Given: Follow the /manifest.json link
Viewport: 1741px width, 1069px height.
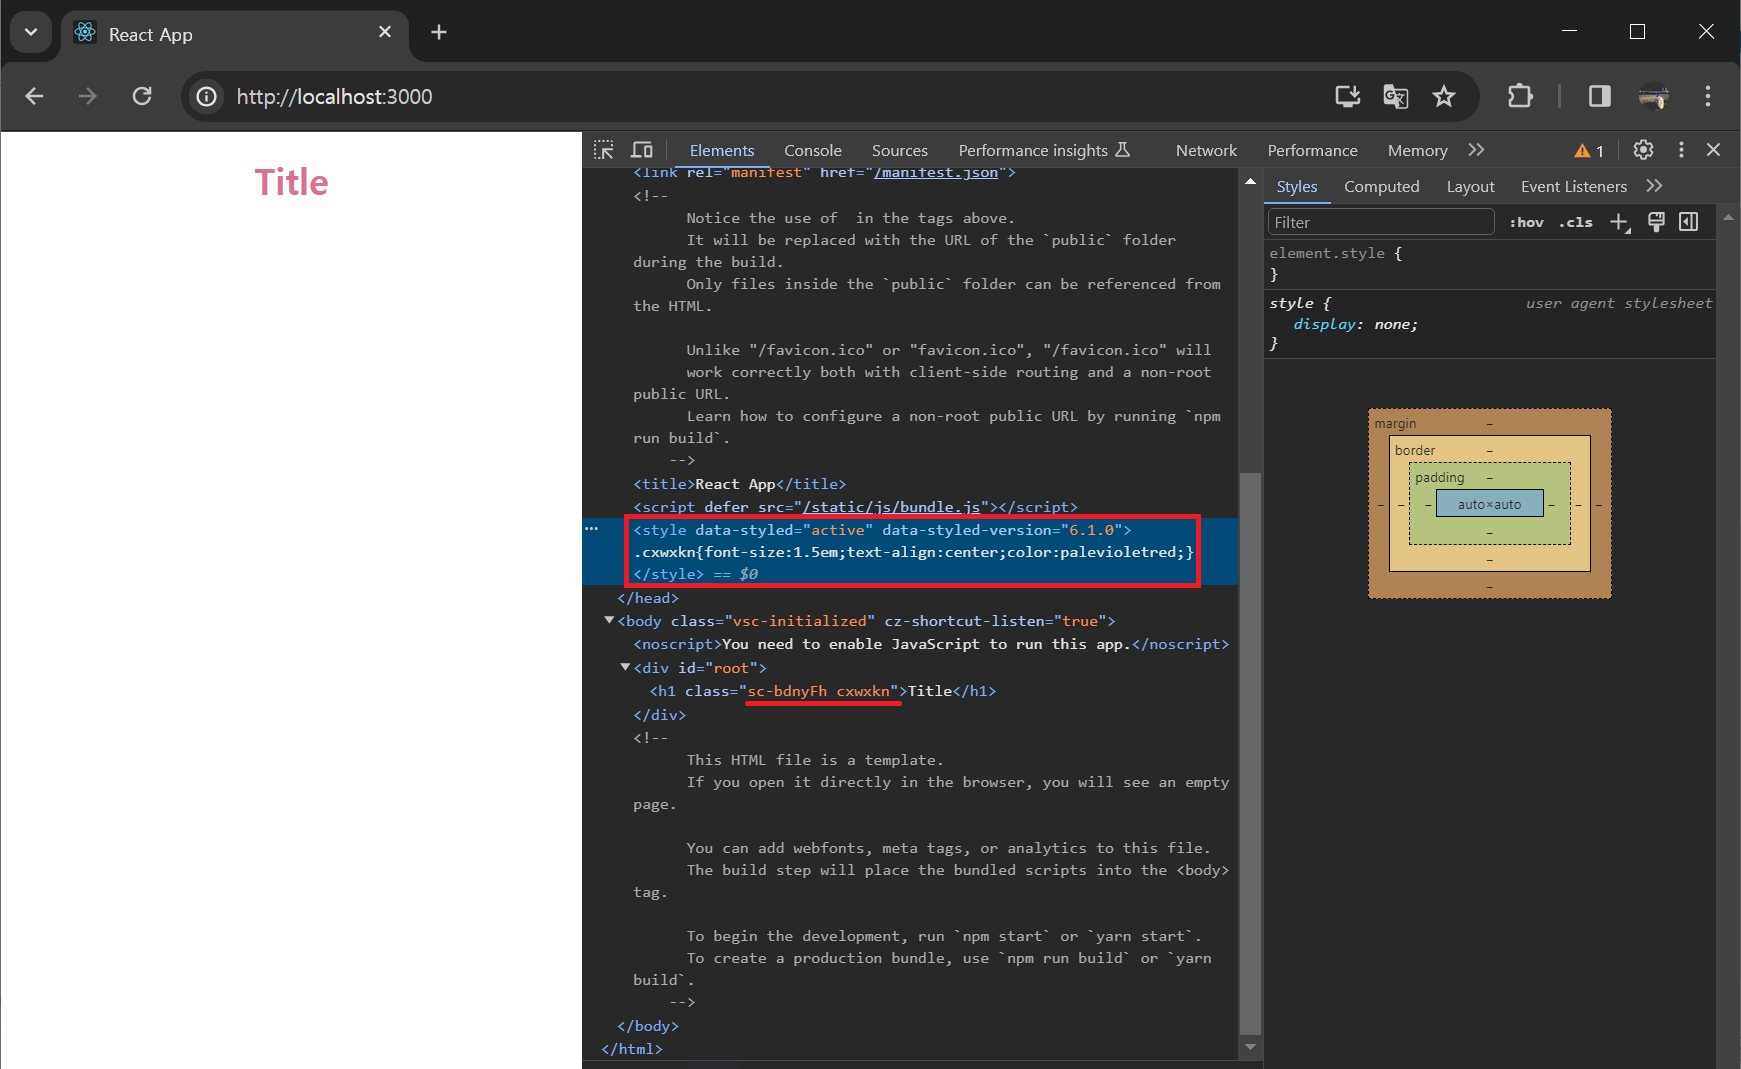Looking at the screenshot, I should 936,173.
